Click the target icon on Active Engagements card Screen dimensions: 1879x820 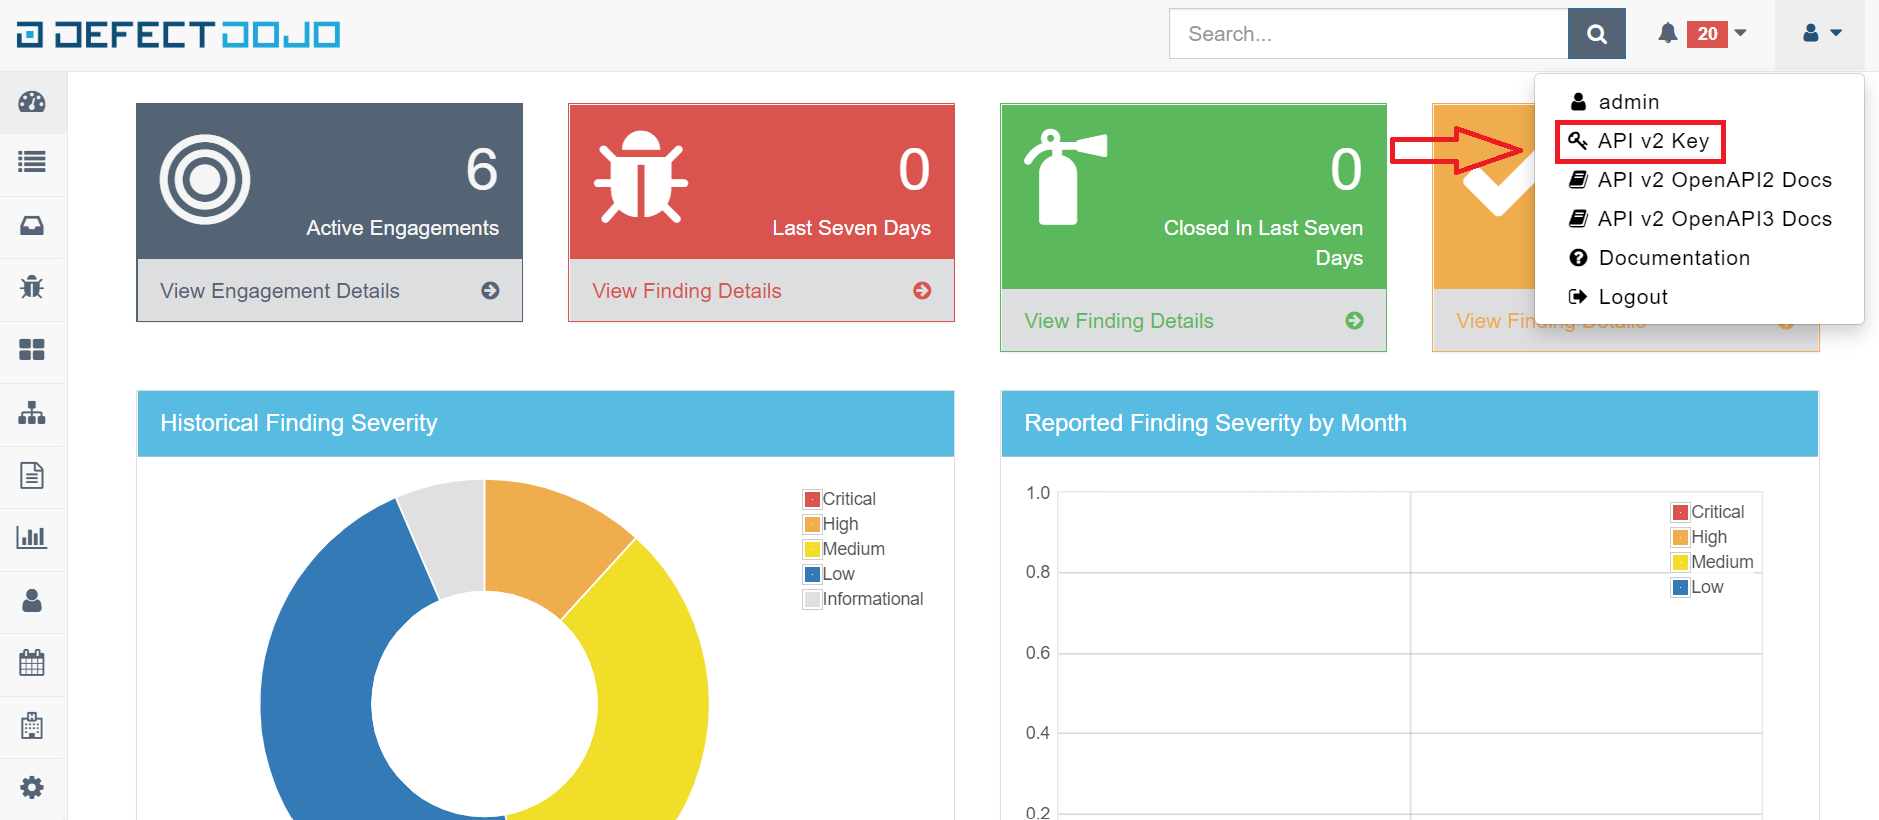[x=205, y=180]
